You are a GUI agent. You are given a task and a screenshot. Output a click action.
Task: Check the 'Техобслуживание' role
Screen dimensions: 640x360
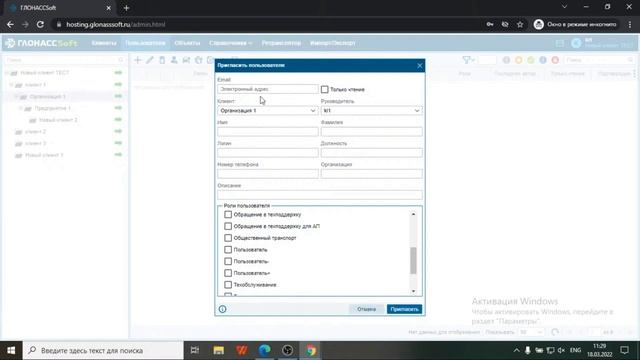[228, 284]
